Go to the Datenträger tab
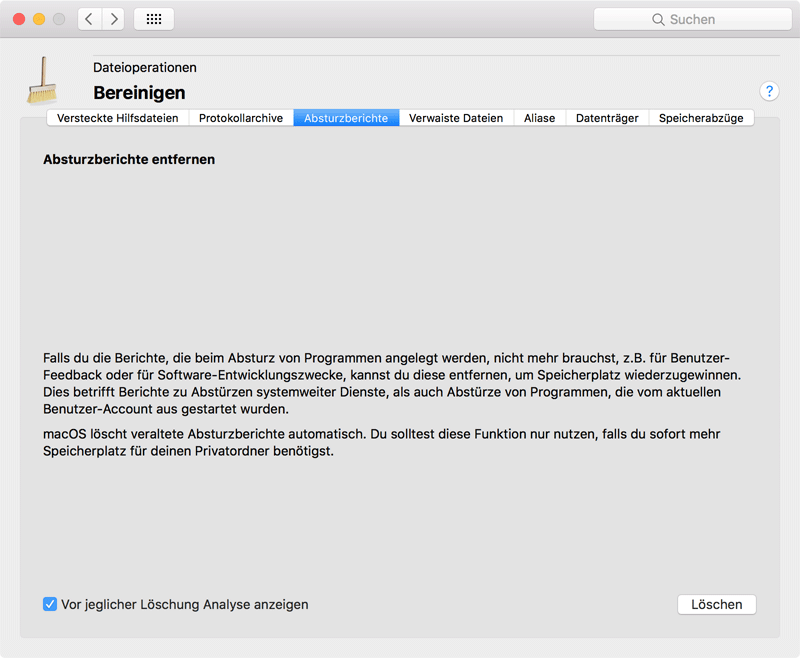Image resolution: width=800 pixels, height=658 pixels. click(607, 118)
